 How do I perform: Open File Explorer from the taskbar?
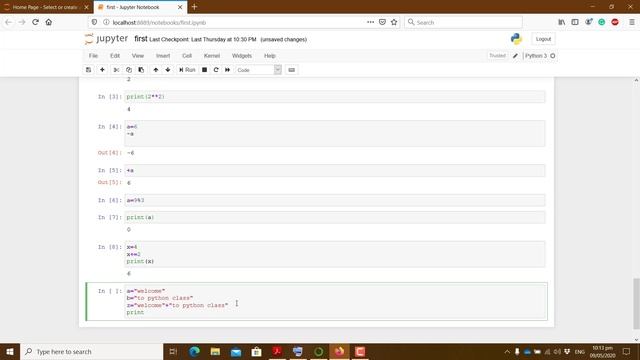tap(215, 351)
